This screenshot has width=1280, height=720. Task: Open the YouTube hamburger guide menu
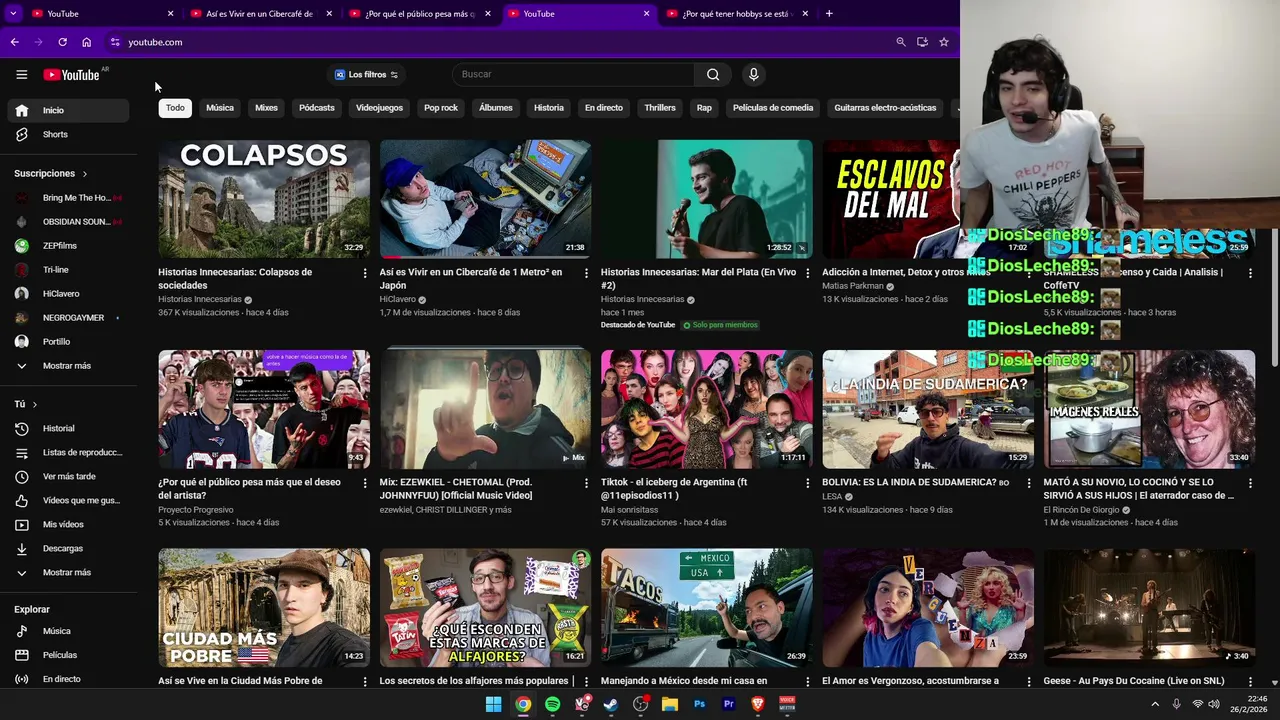pos(21,74)
